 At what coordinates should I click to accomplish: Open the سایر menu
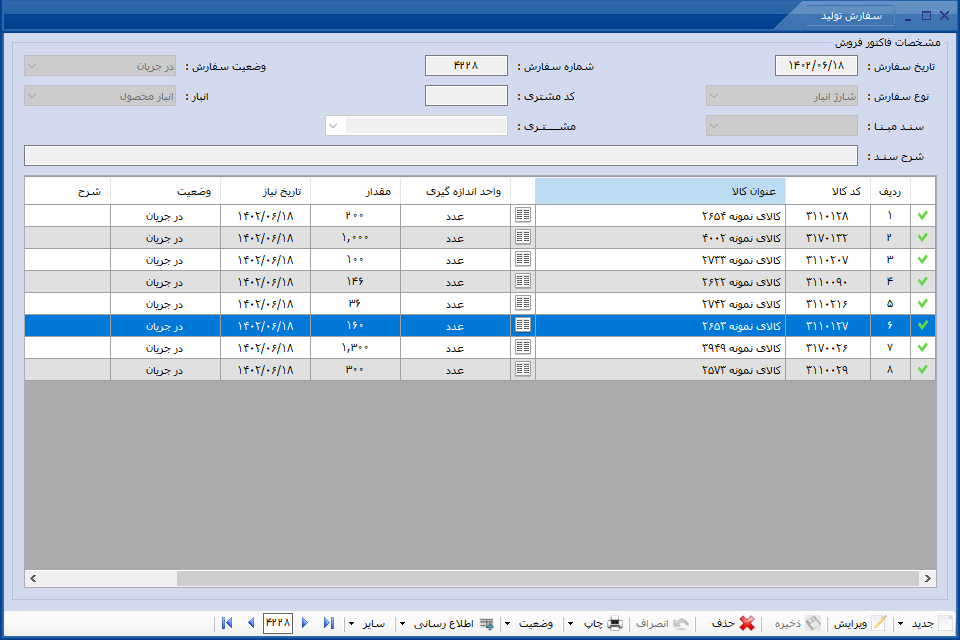click(367, 623)
